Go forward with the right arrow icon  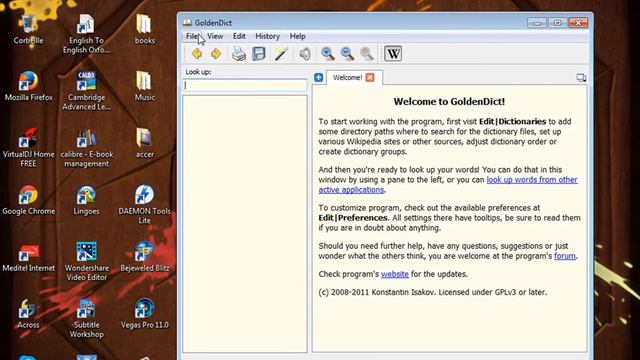(216, 53)
